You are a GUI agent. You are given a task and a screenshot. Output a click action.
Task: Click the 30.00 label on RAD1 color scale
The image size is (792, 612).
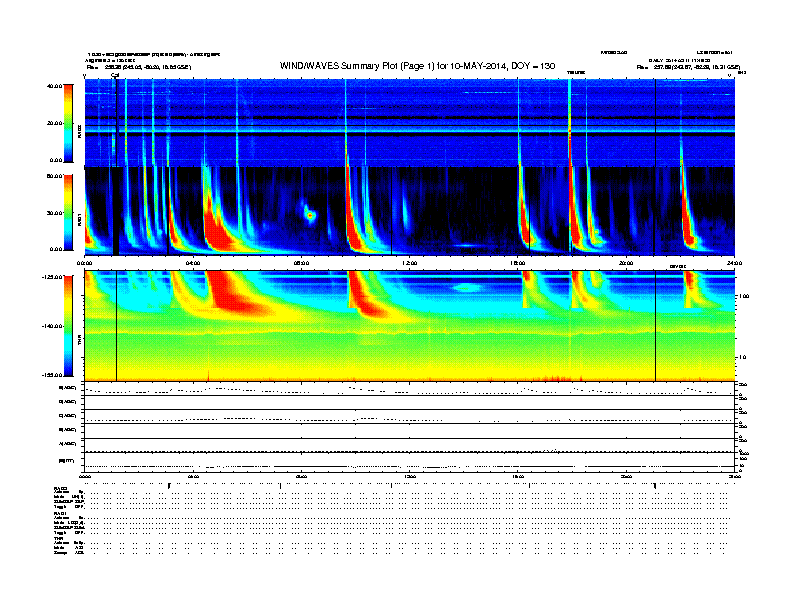pos(54,213)
